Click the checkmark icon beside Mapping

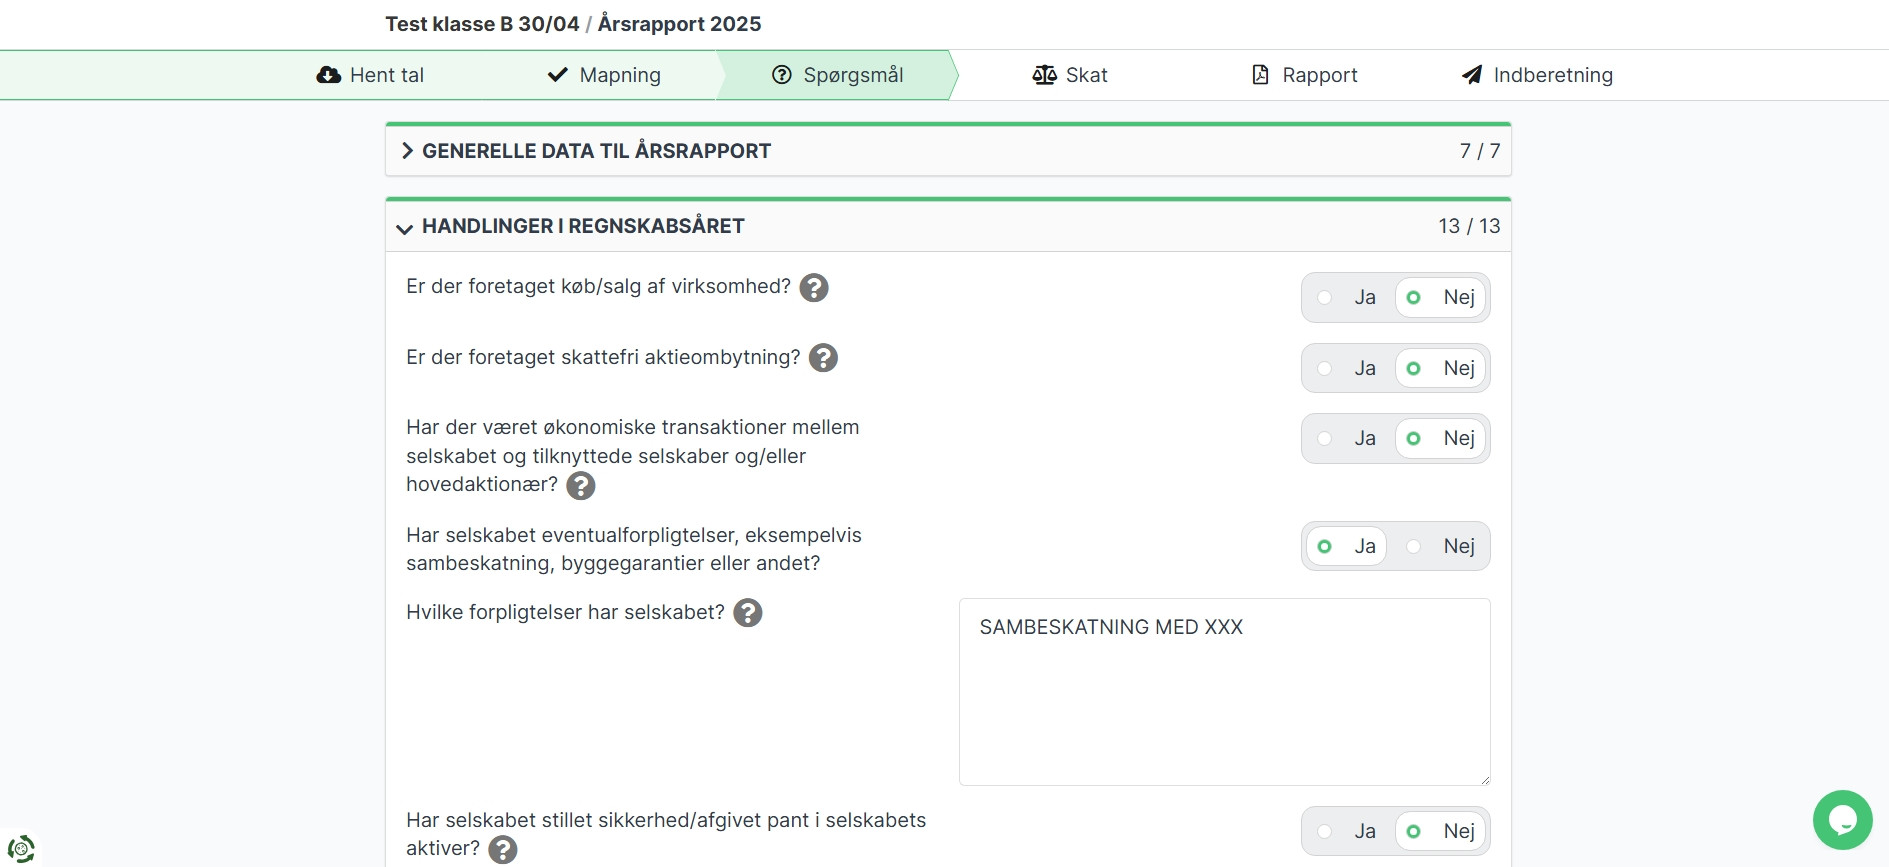[558, 74]
